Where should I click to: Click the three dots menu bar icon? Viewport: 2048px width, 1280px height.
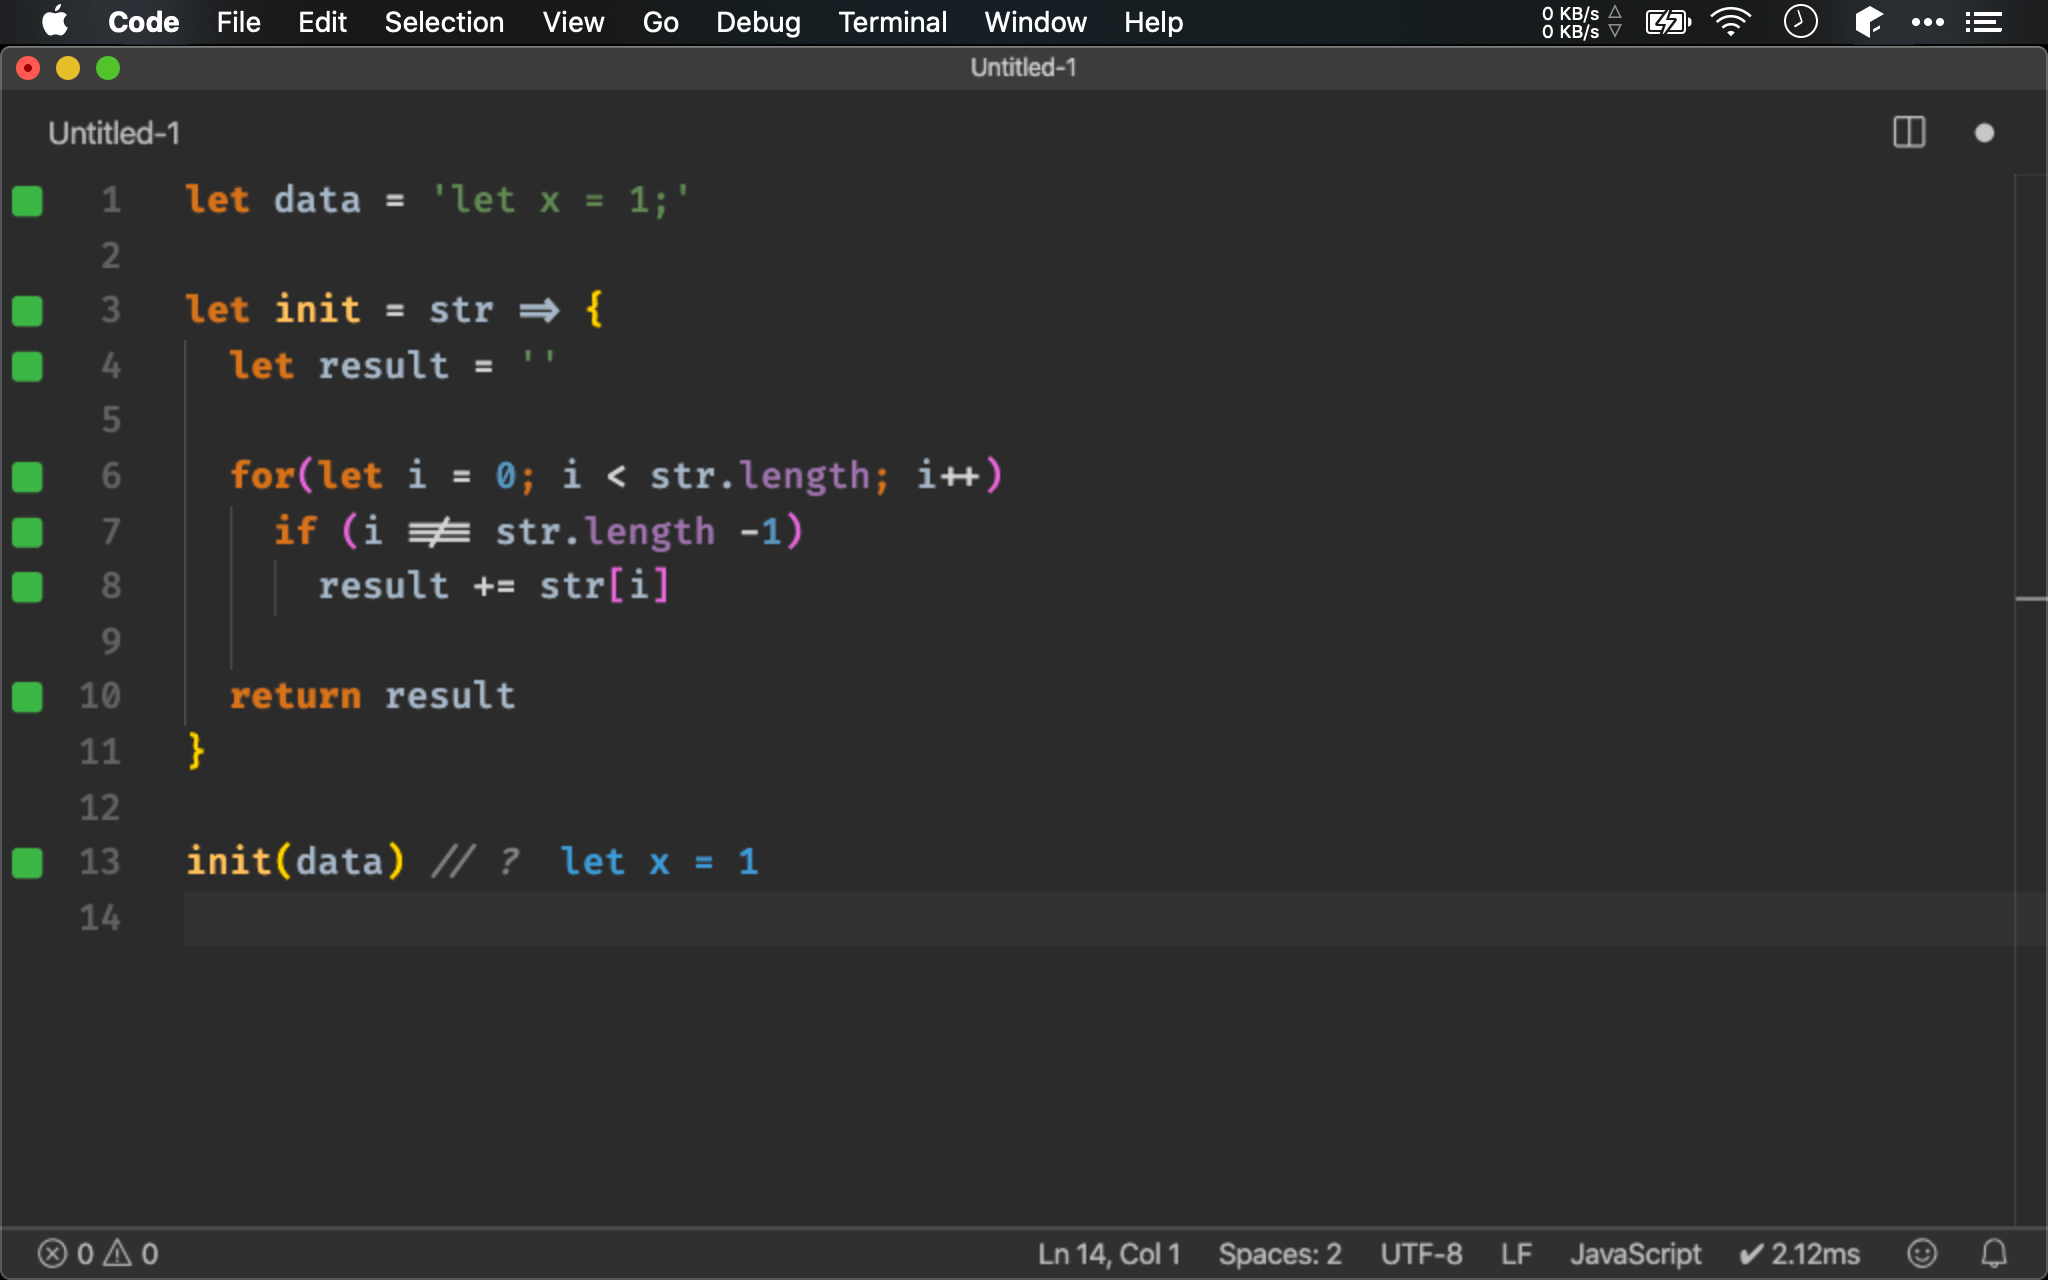click(x=1928, y=22)
